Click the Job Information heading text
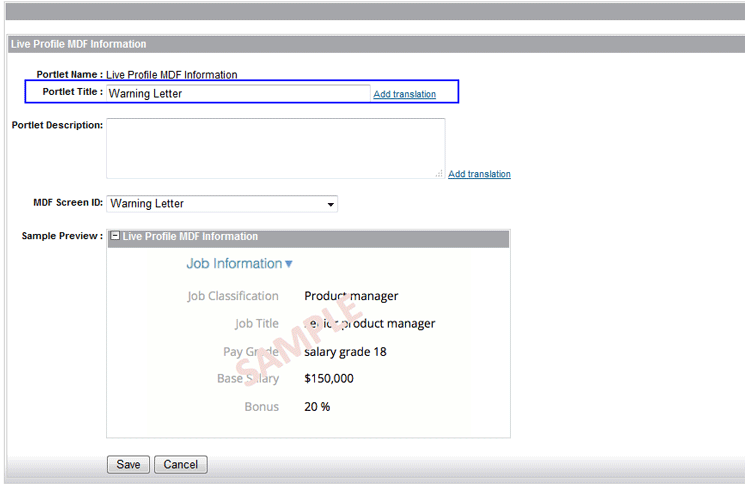 pyautogui.click(x=234, y=264)
